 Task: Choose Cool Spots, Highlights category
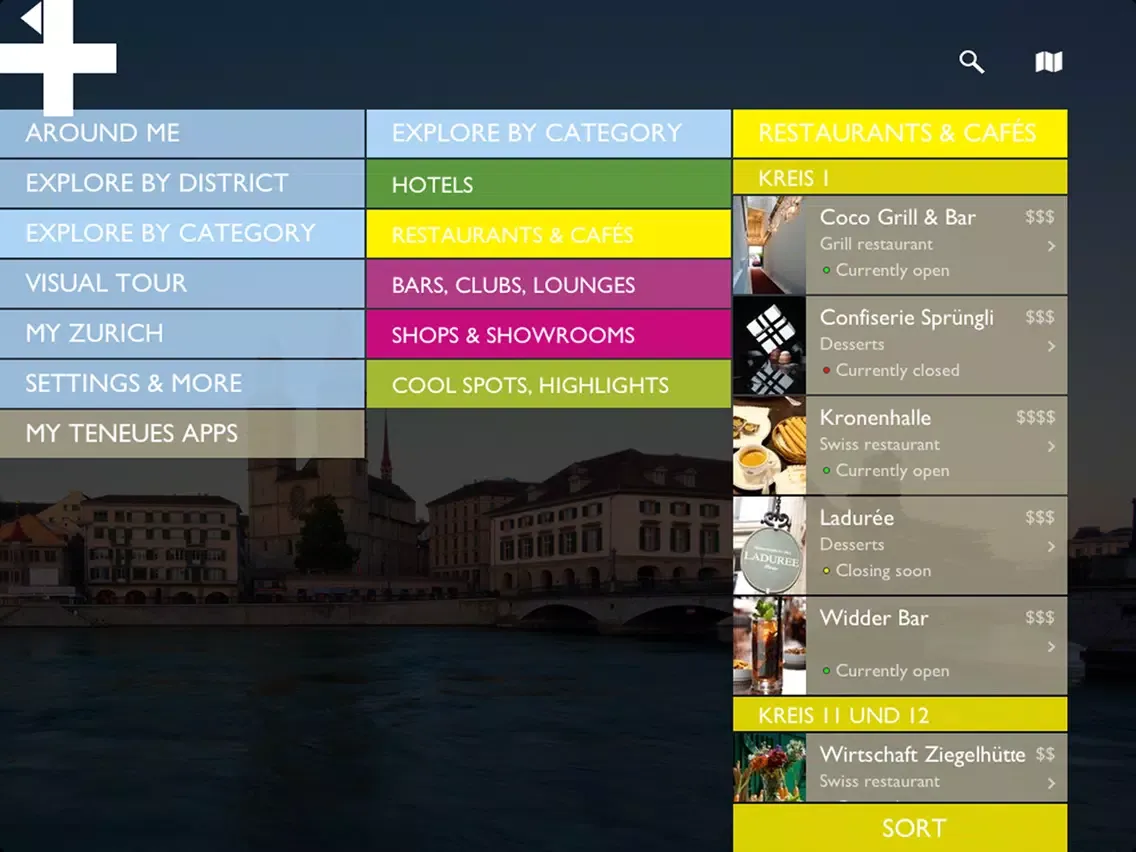[548, 384]
